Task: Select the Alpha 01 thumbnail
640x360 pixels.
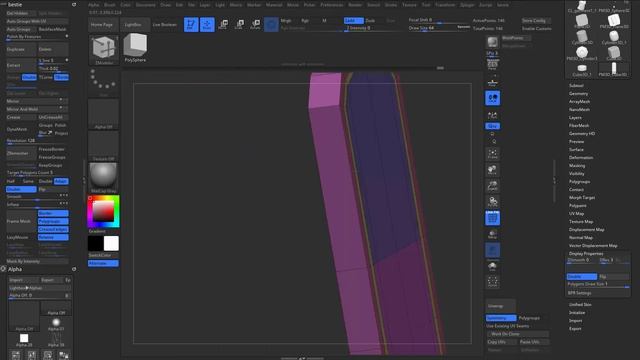Action: pos(56,325)
